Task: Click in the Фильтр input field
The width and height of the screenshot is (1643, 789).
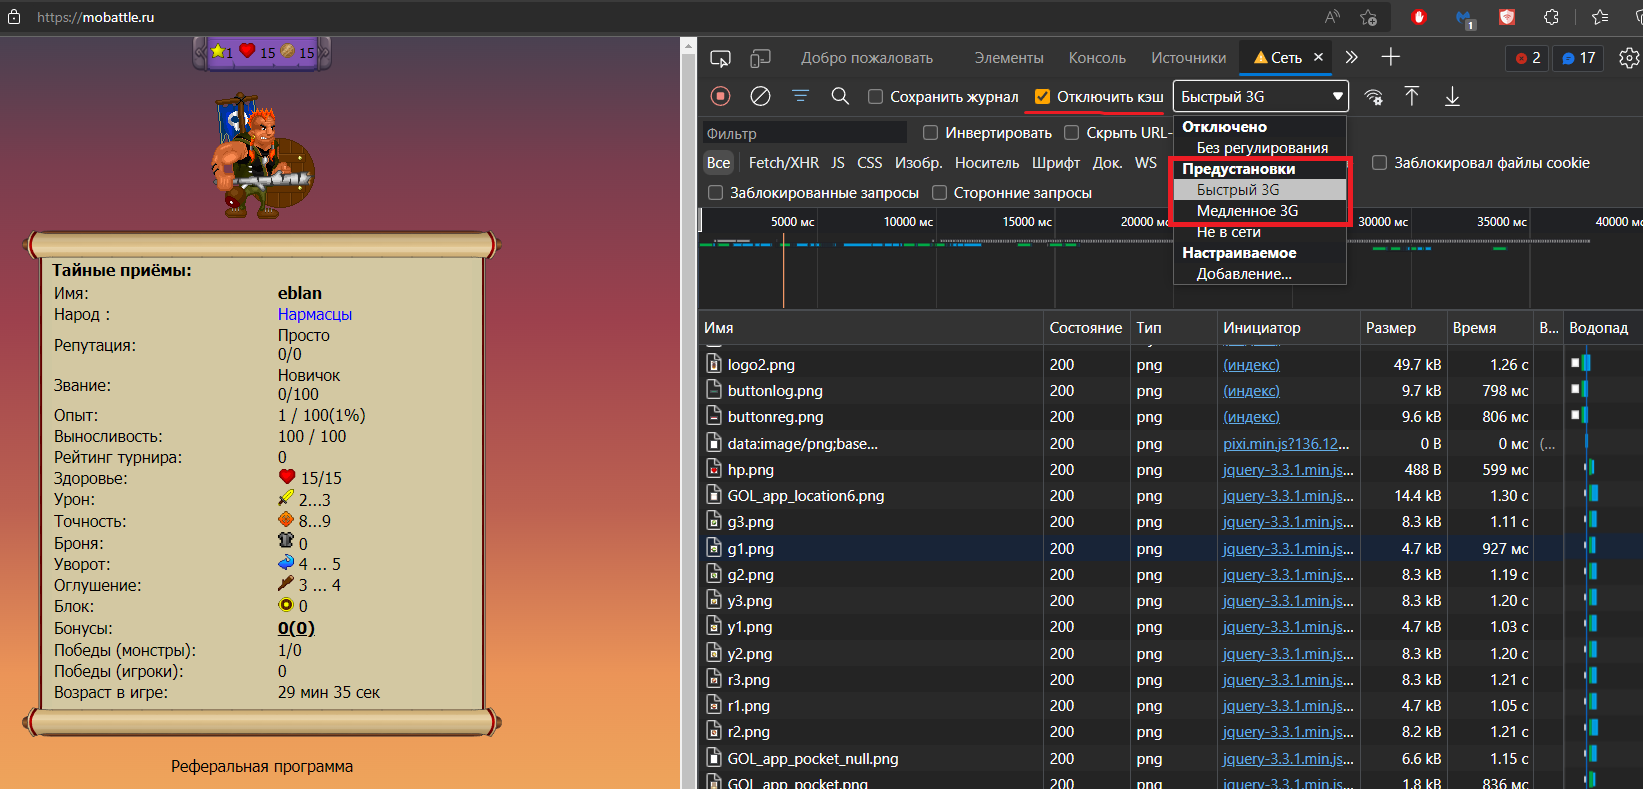Action: point(804,133)
